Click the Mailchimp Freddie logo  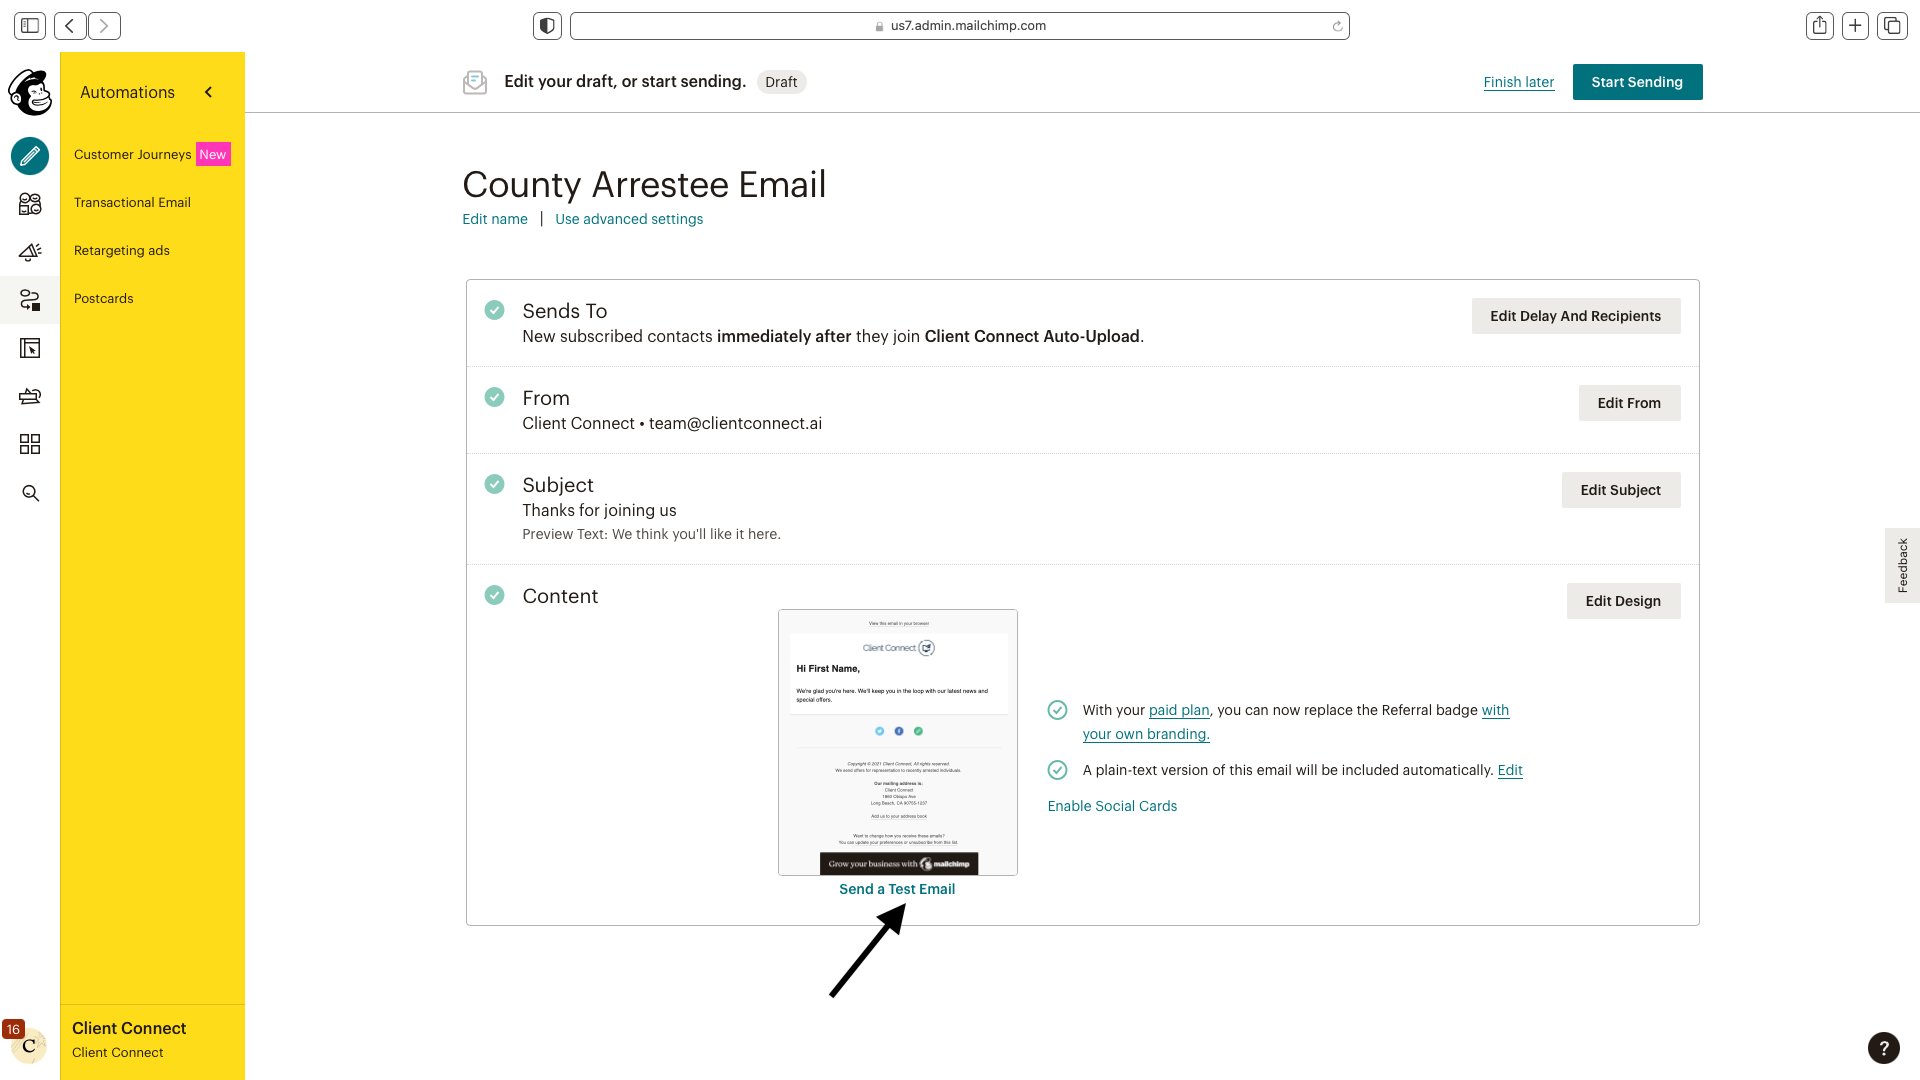30,92
